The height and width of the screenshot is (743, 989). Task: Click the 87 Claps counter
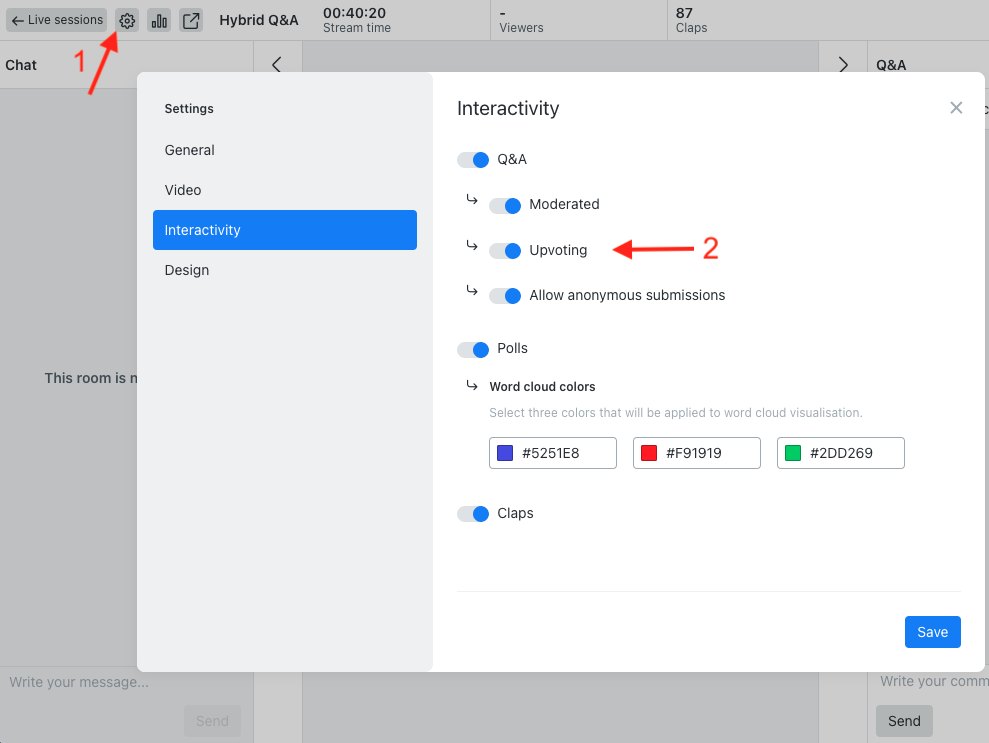pos(691,20)
